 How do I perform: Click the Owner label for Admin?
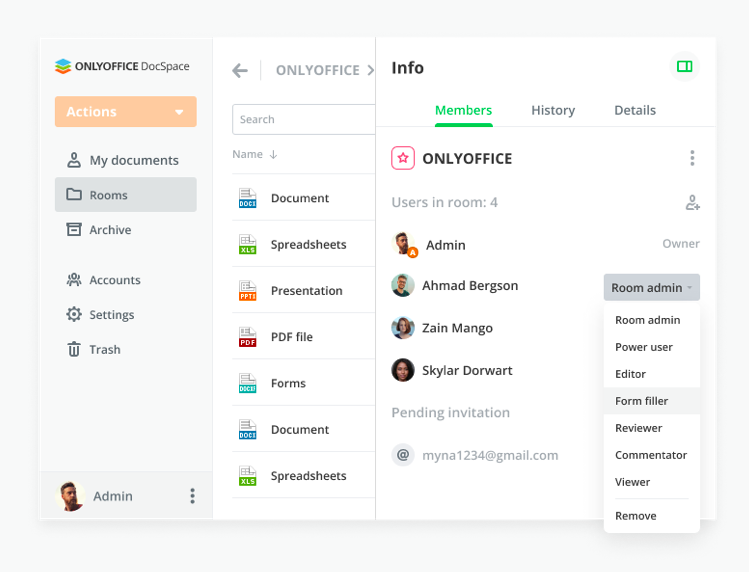[x=681, y=244]
